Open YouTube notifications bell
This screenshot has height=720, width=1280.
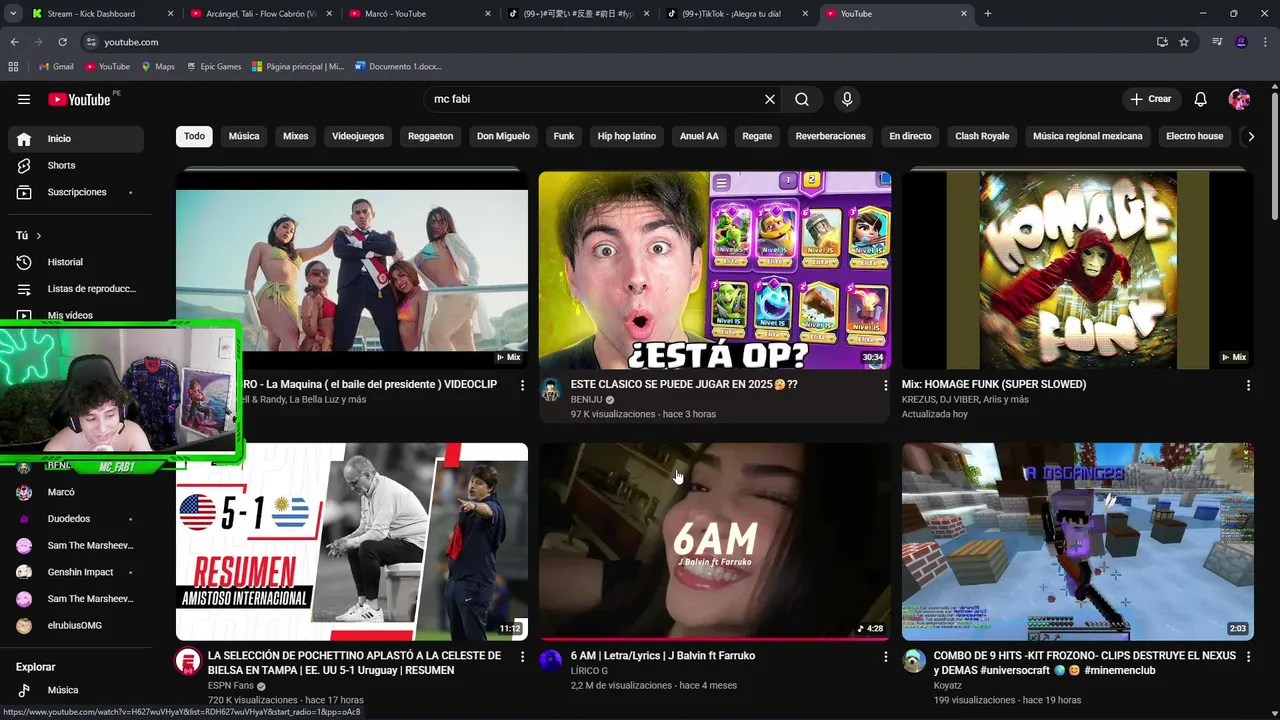point(1201,99)
